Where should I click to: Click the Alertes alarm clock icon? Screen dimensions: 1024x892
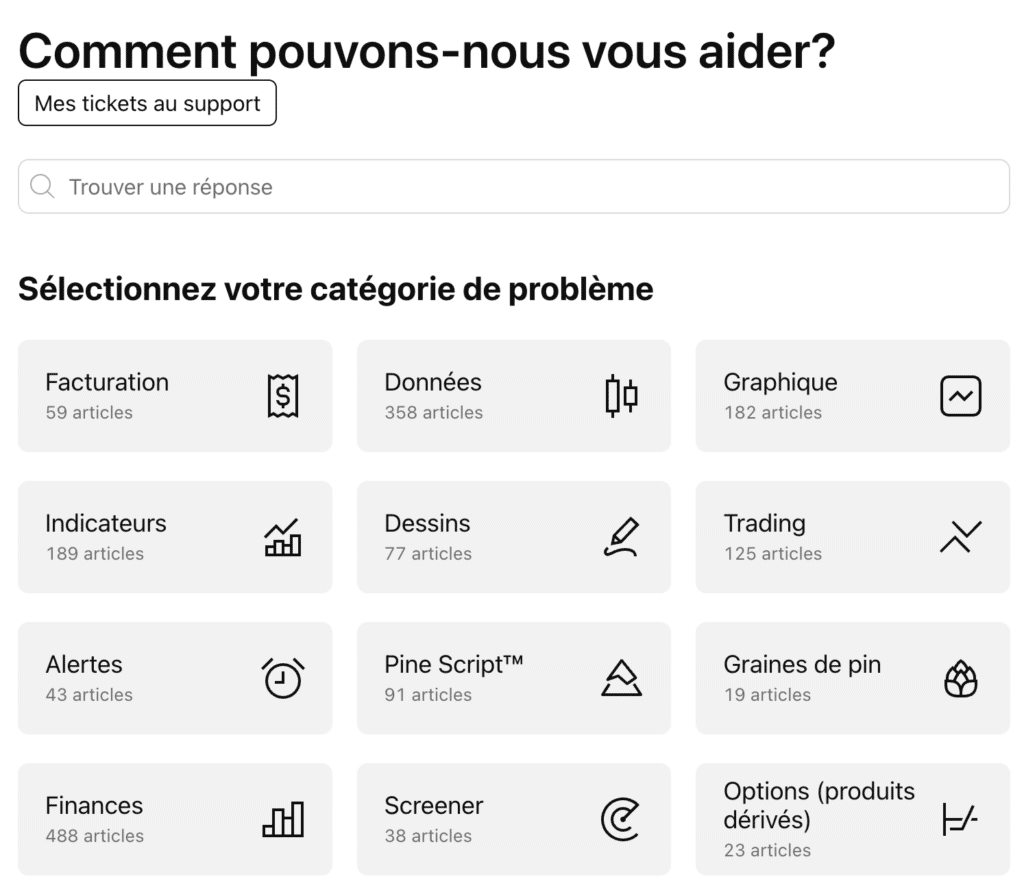283,678
